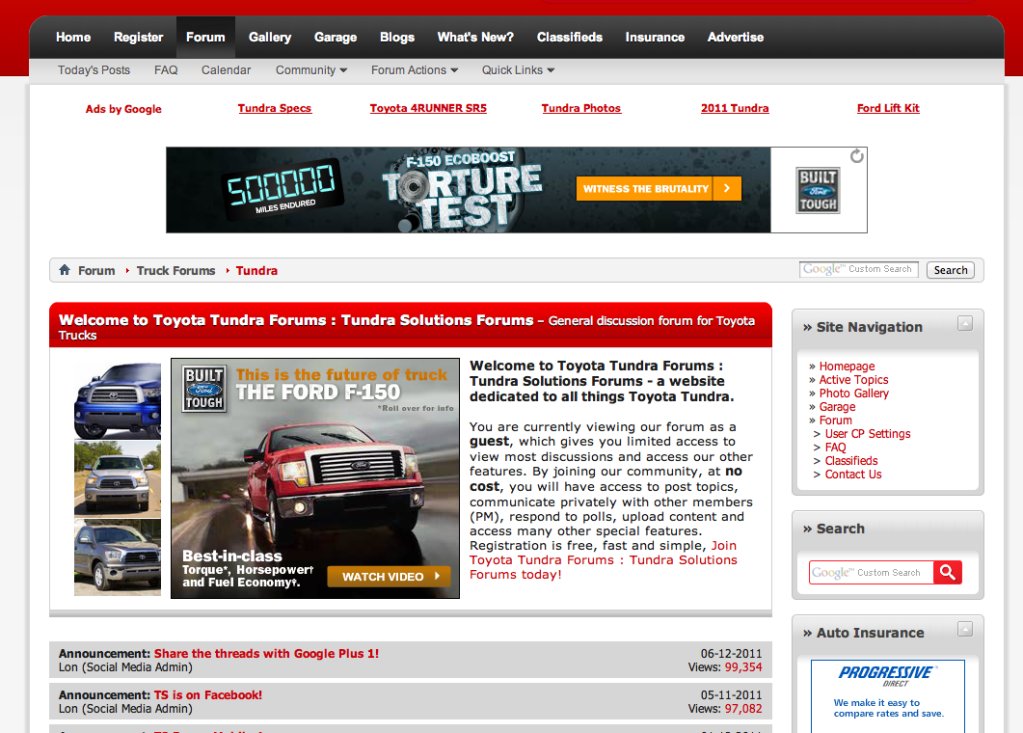Click view count 99,354

click(x=743, y=667)
